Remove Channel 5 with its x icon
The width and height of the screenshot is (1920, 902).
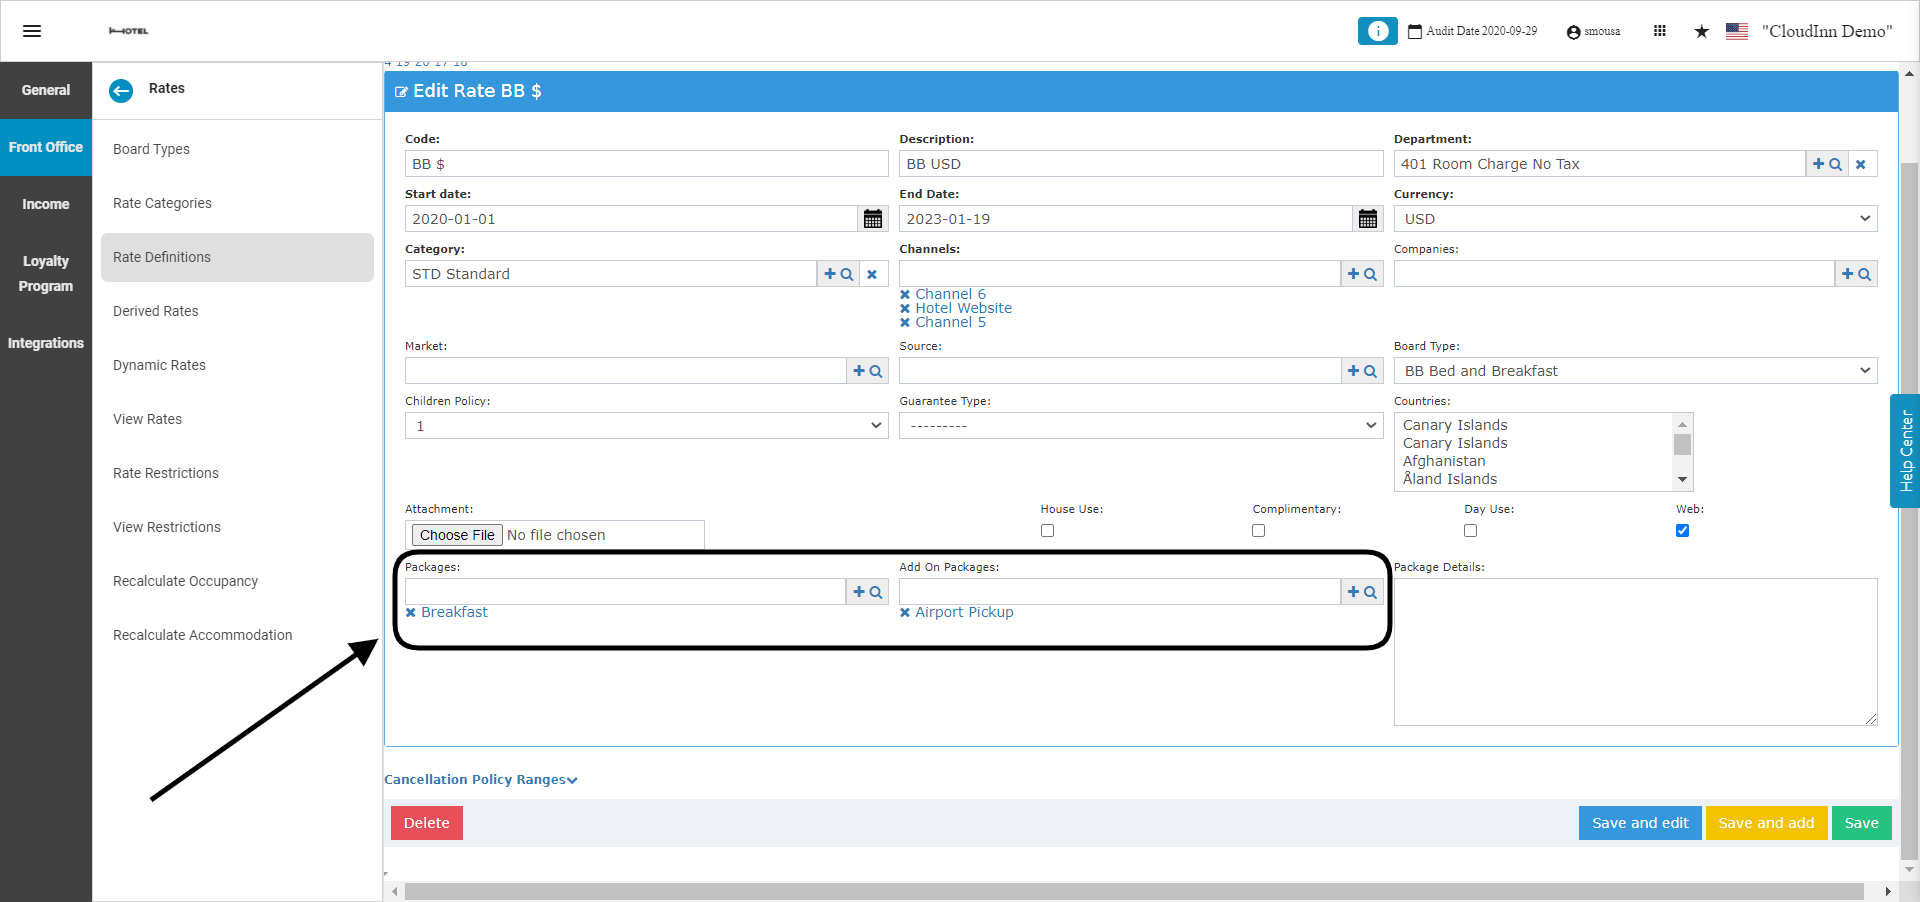[x=905, y=322]
